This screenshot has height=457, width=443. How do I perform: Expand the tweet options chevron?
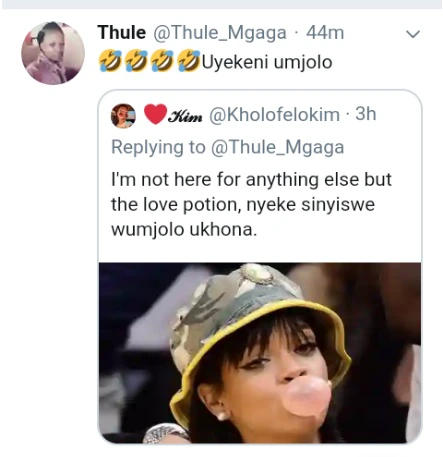413,34
